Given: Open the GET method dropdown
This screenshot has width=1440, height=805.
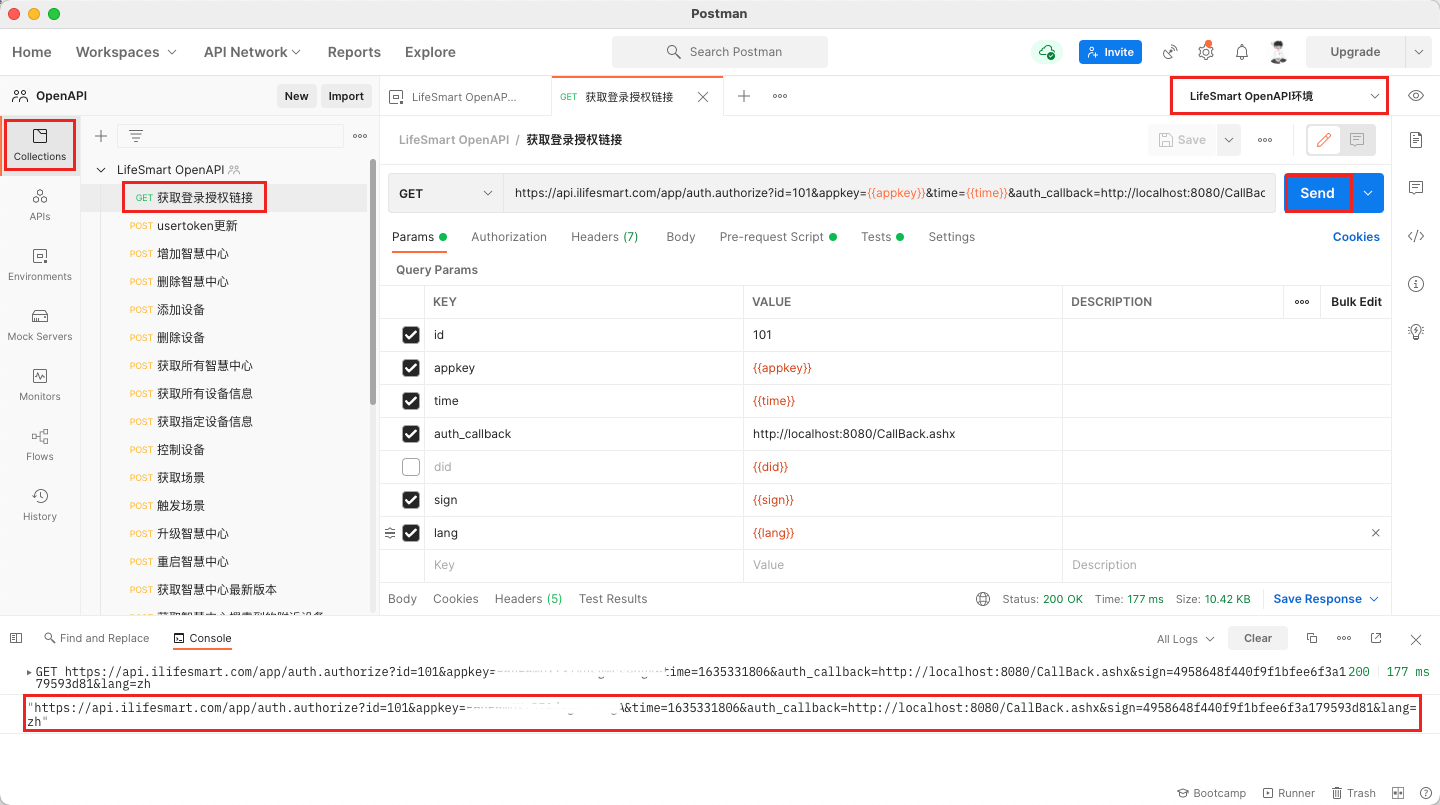Looking at the screenshot, I should tap(446, 193).
